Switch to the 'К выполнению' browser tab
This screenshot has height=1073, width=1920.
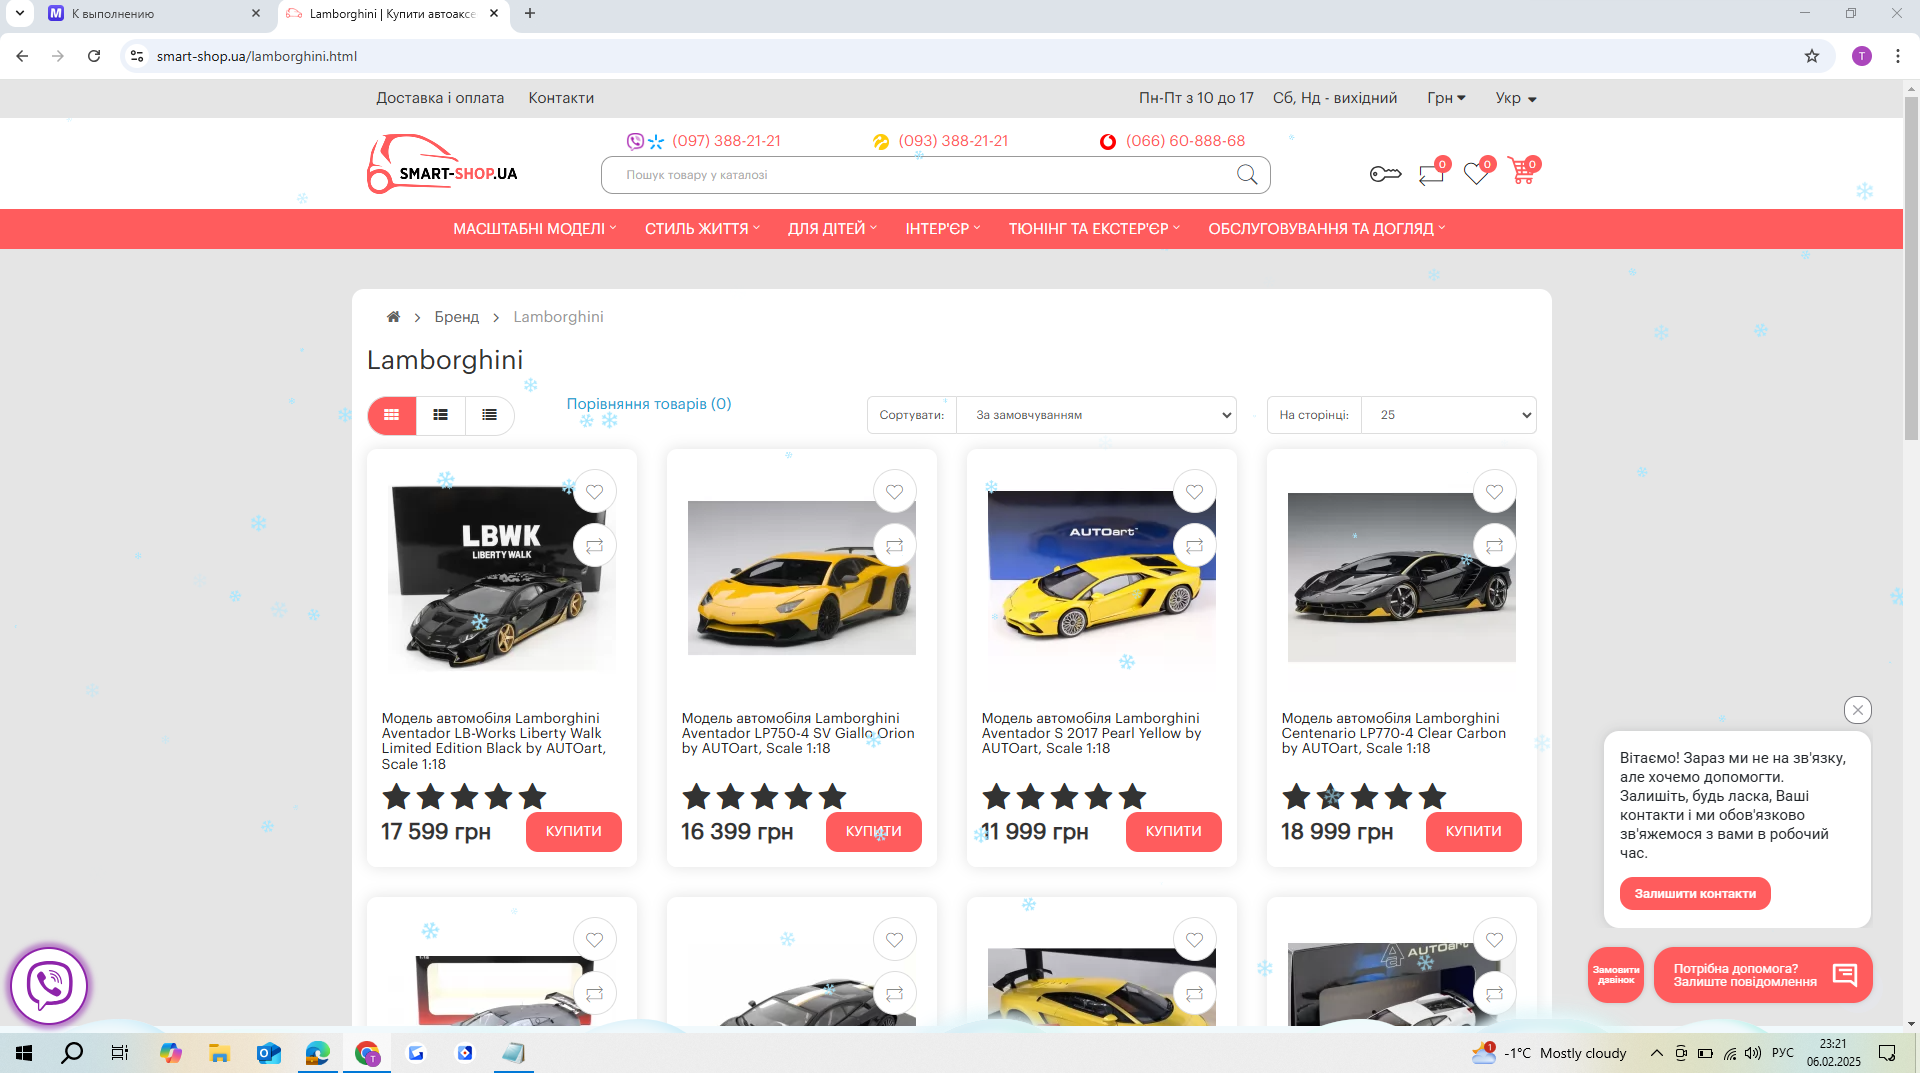pos(154,14)
